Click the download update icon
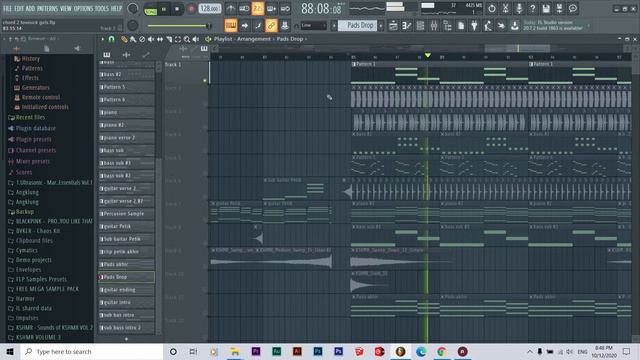The height and width of the screenshot is (360, 640). (x=515, y=26)
